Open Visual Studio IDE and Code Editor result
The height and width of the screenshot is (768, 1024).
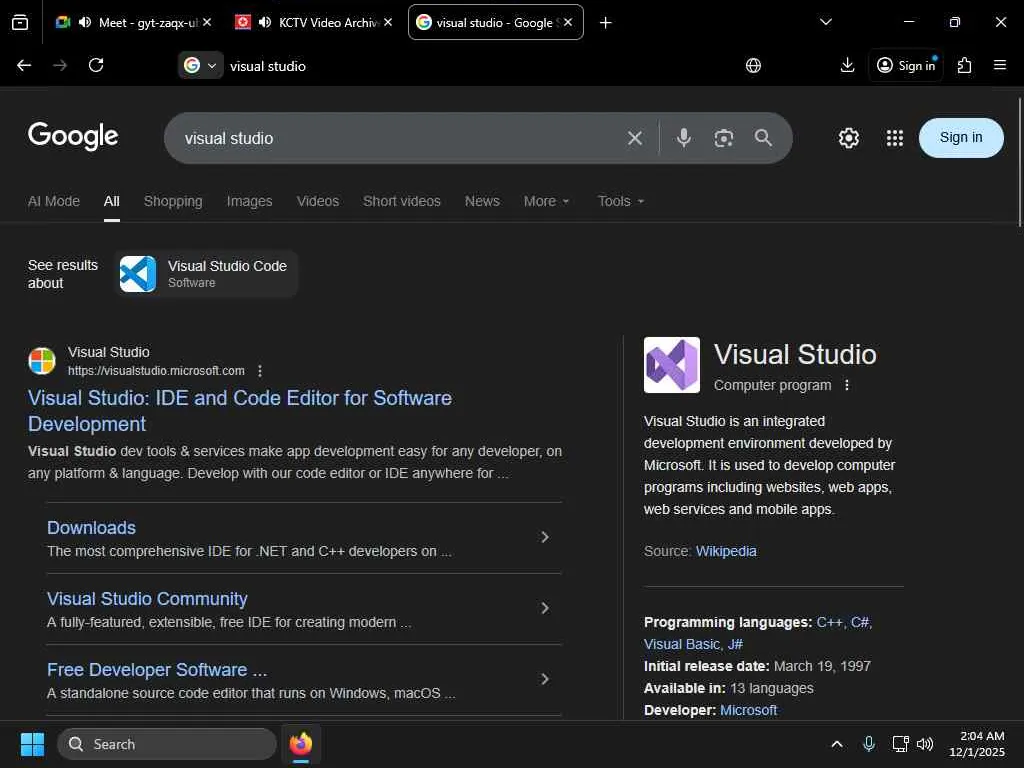pos(240,411)
